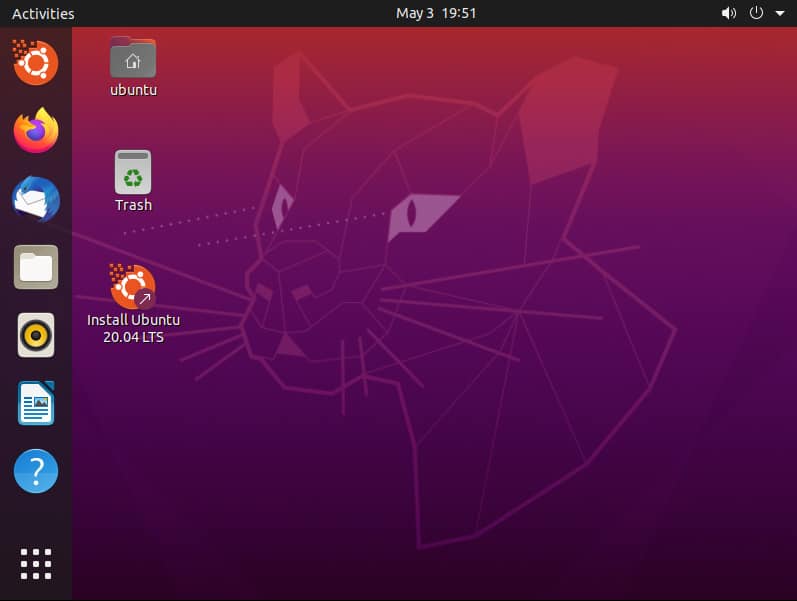Viewport: 797px width, 601px height.
Task: Open Thunderbird Mail from the dock
Action: tap(36, 199)
